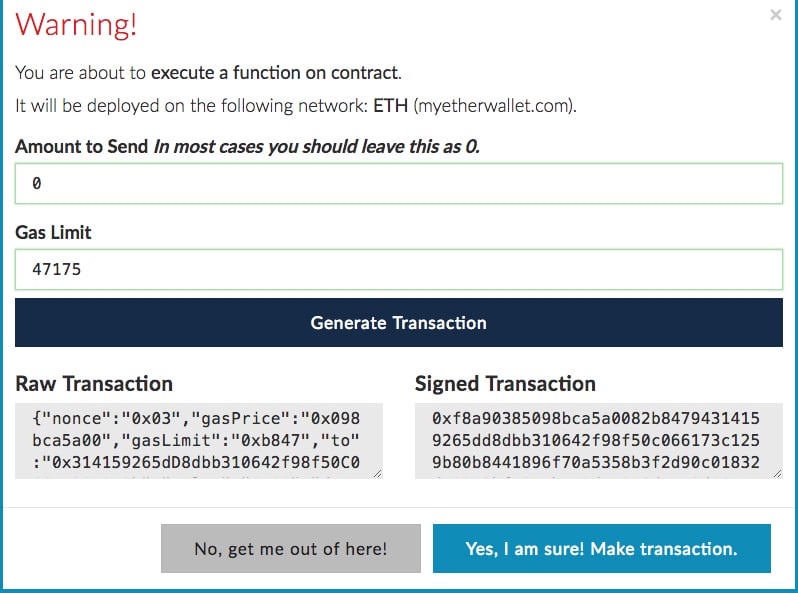Click the bold "execute a function on contract" text

(274, 73)
